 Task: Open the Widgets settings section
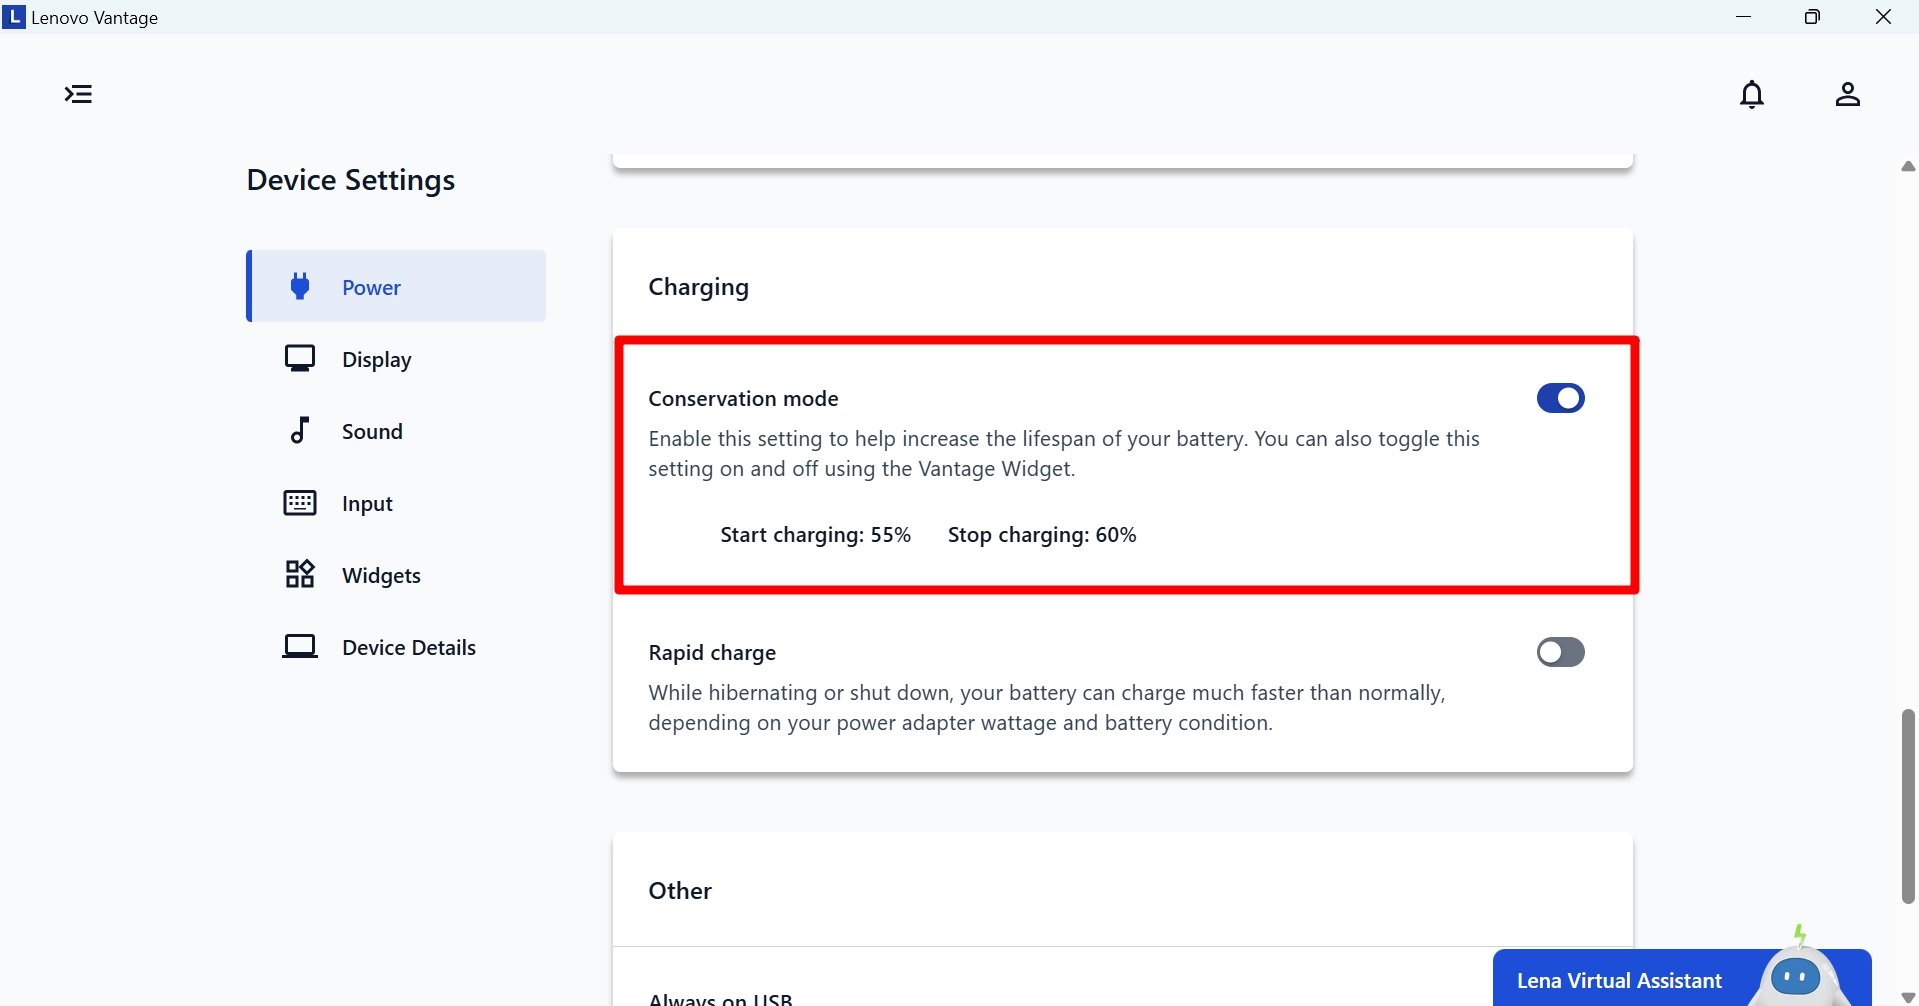point(381,576)
